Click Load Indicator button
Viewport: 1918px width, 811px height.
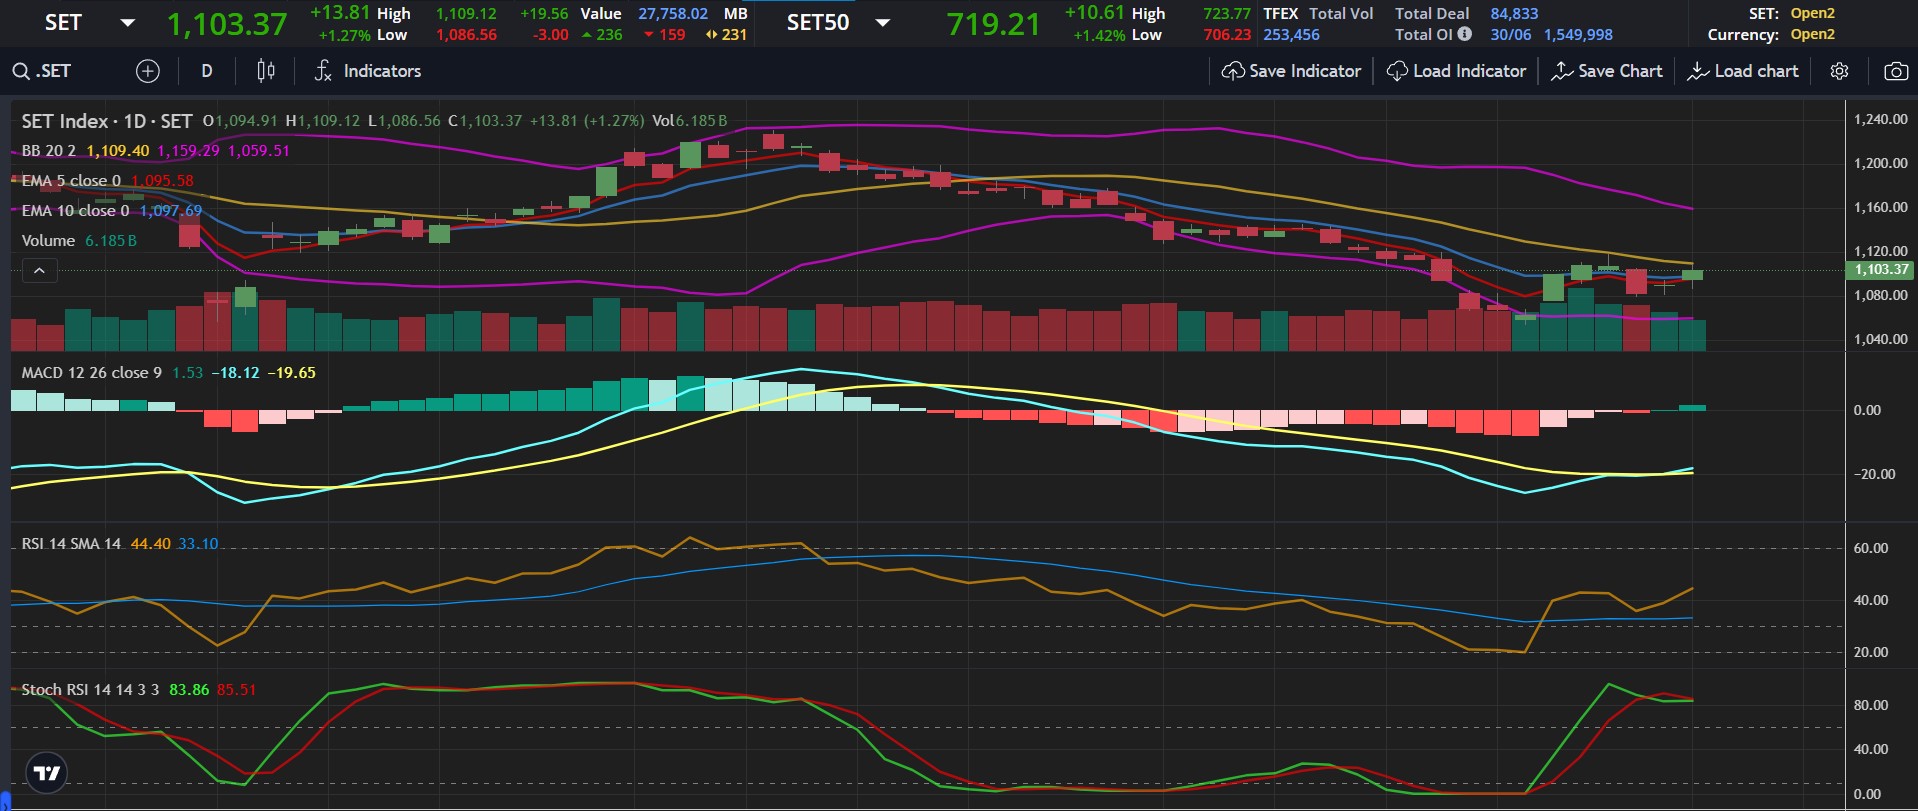tap(1456, 71)
